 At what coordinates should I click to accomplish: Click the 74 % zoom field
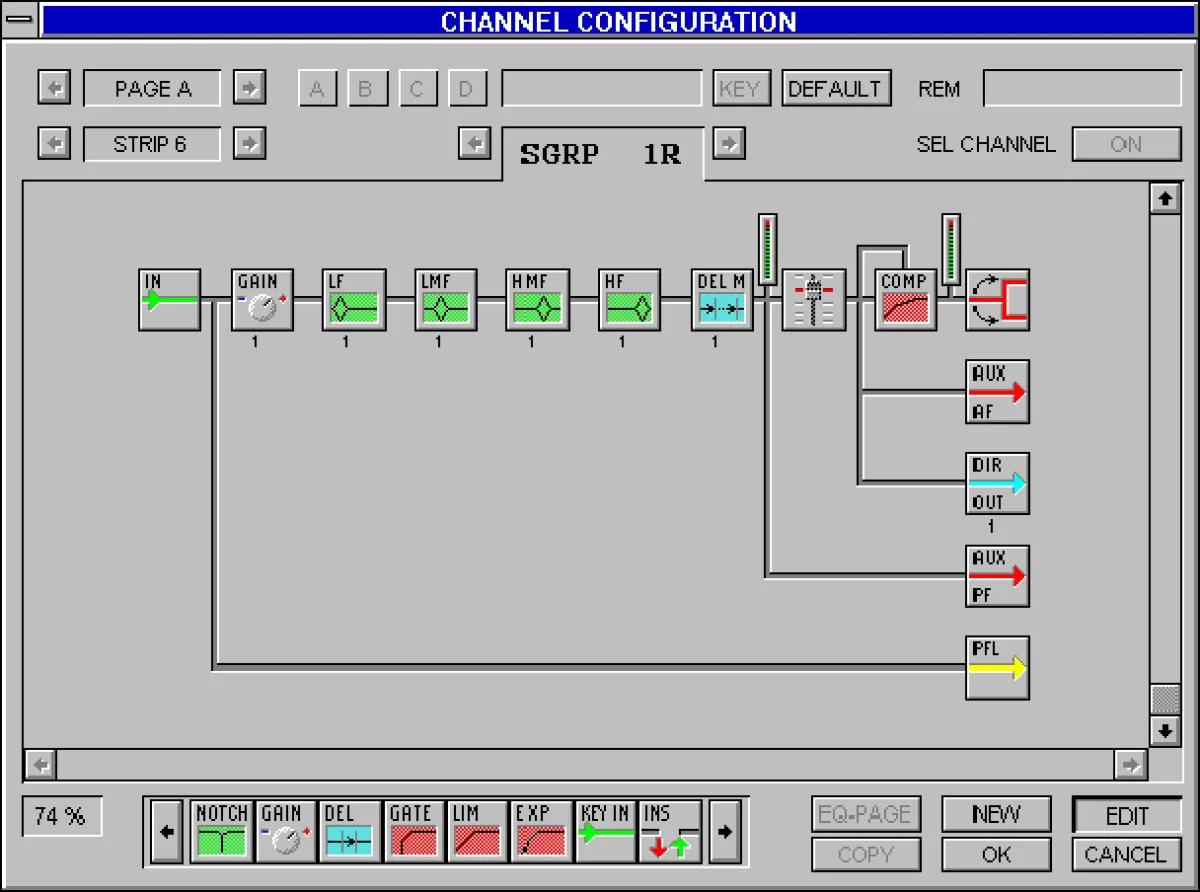(62, 816)
